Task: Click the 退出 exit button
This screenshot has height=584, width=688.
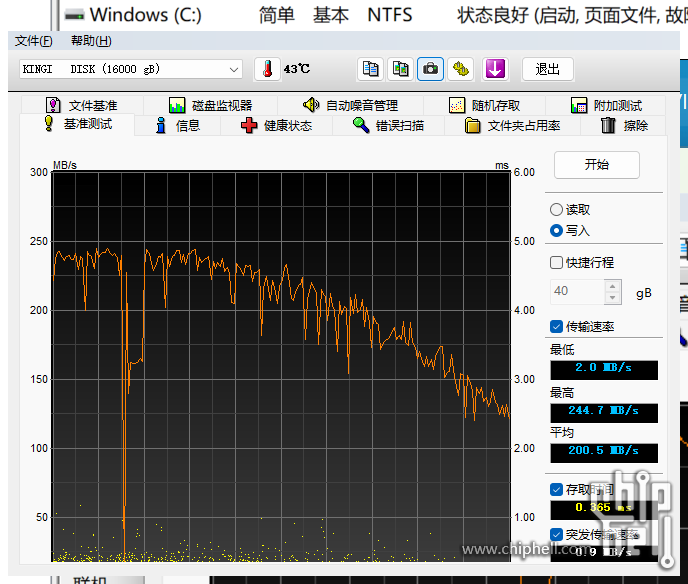Action: (548, 69)
